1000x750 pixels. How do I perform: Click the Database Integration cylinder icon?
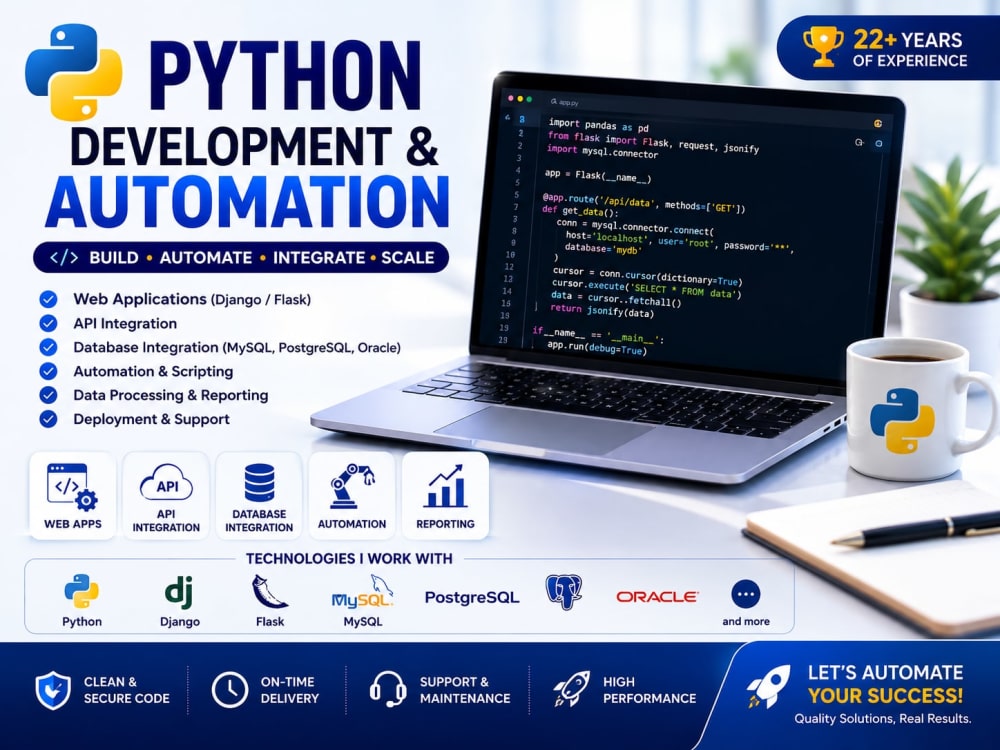tap(260, 483)
